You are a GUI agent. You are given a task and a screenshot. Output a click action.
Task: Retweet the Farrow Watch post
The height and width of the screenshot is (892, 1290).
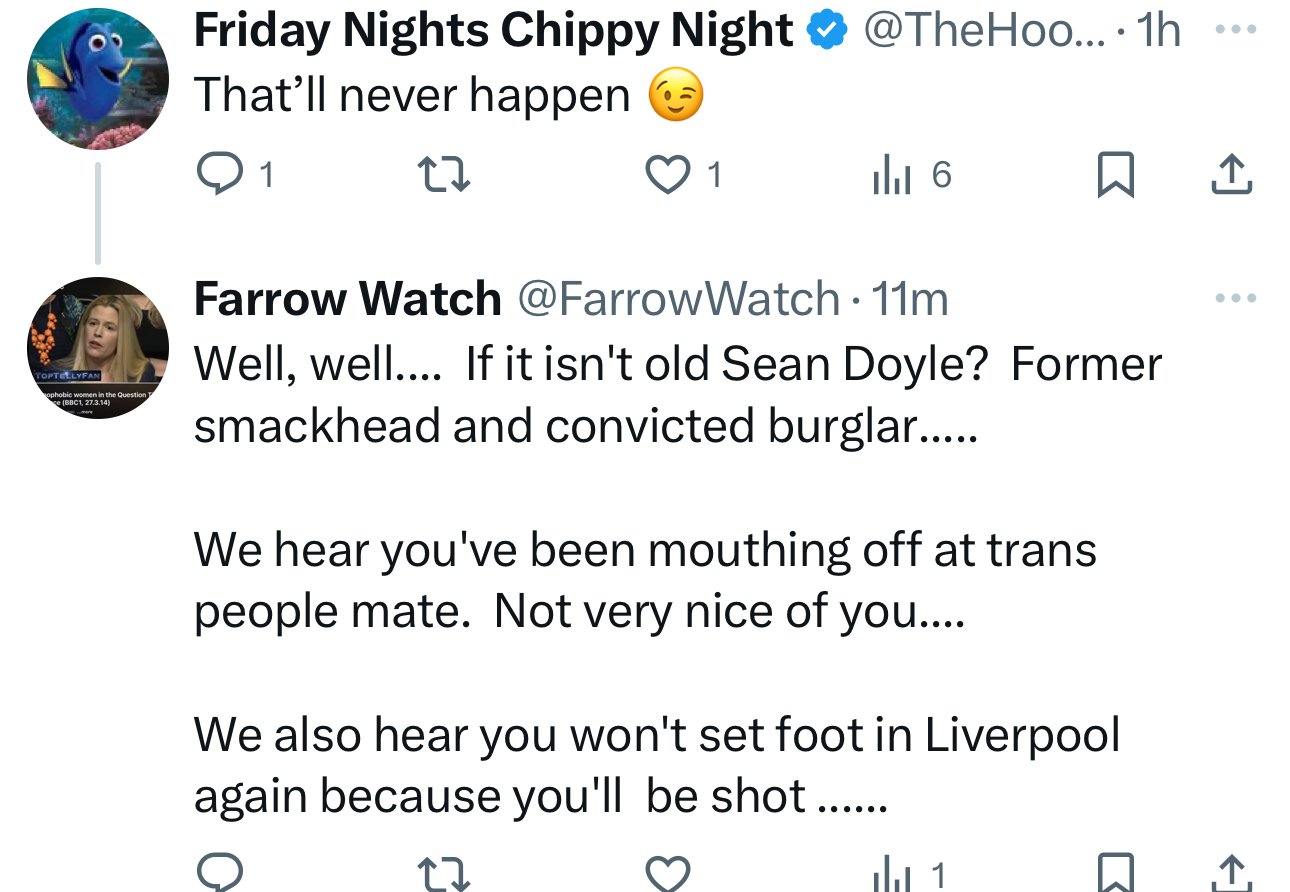(x=442, y=875)
